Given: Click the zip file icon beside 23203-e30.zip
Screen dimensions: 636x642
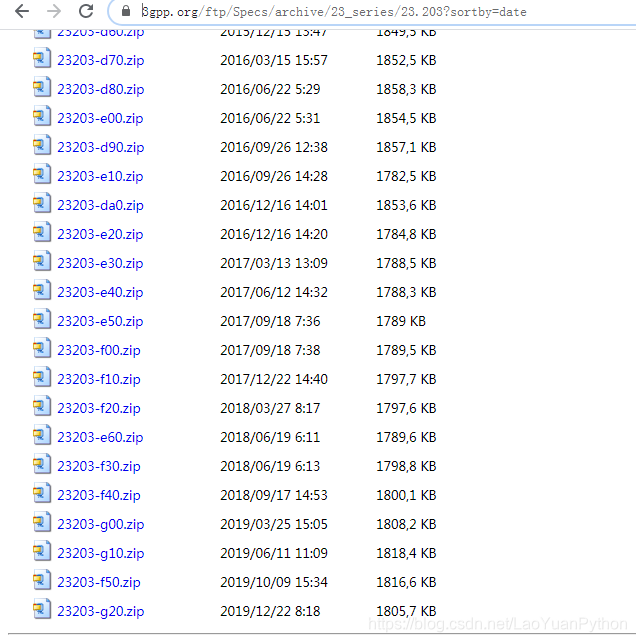Looking at the screenshot, I should pos(42,261).
